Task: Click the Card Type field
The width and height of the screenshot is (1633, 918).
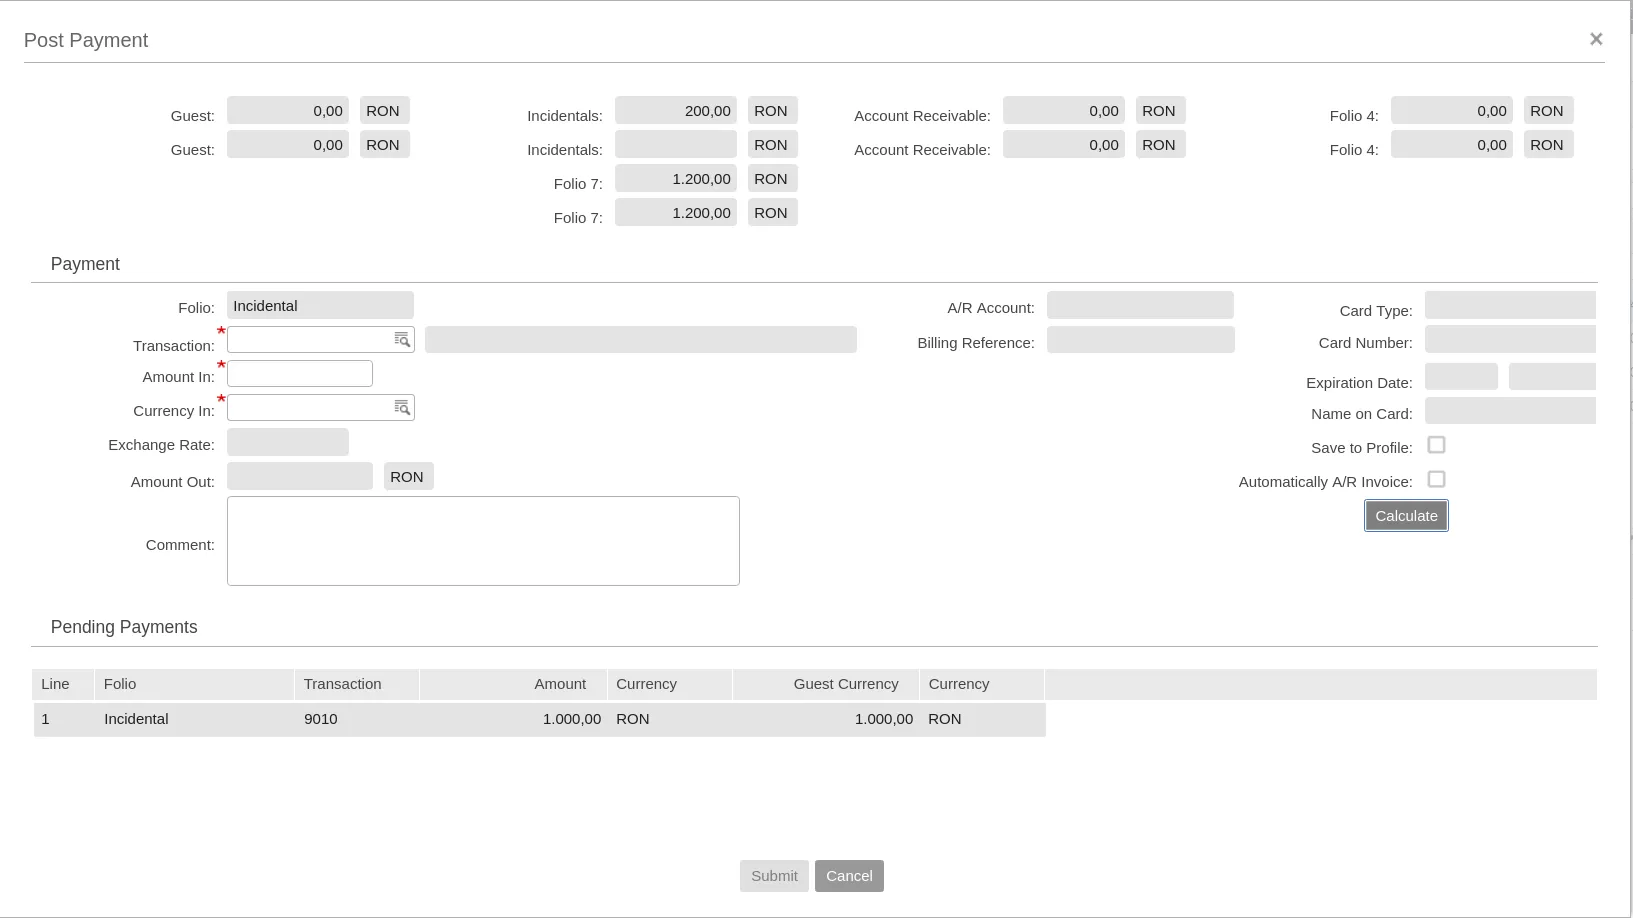Action: point(1510,305)
